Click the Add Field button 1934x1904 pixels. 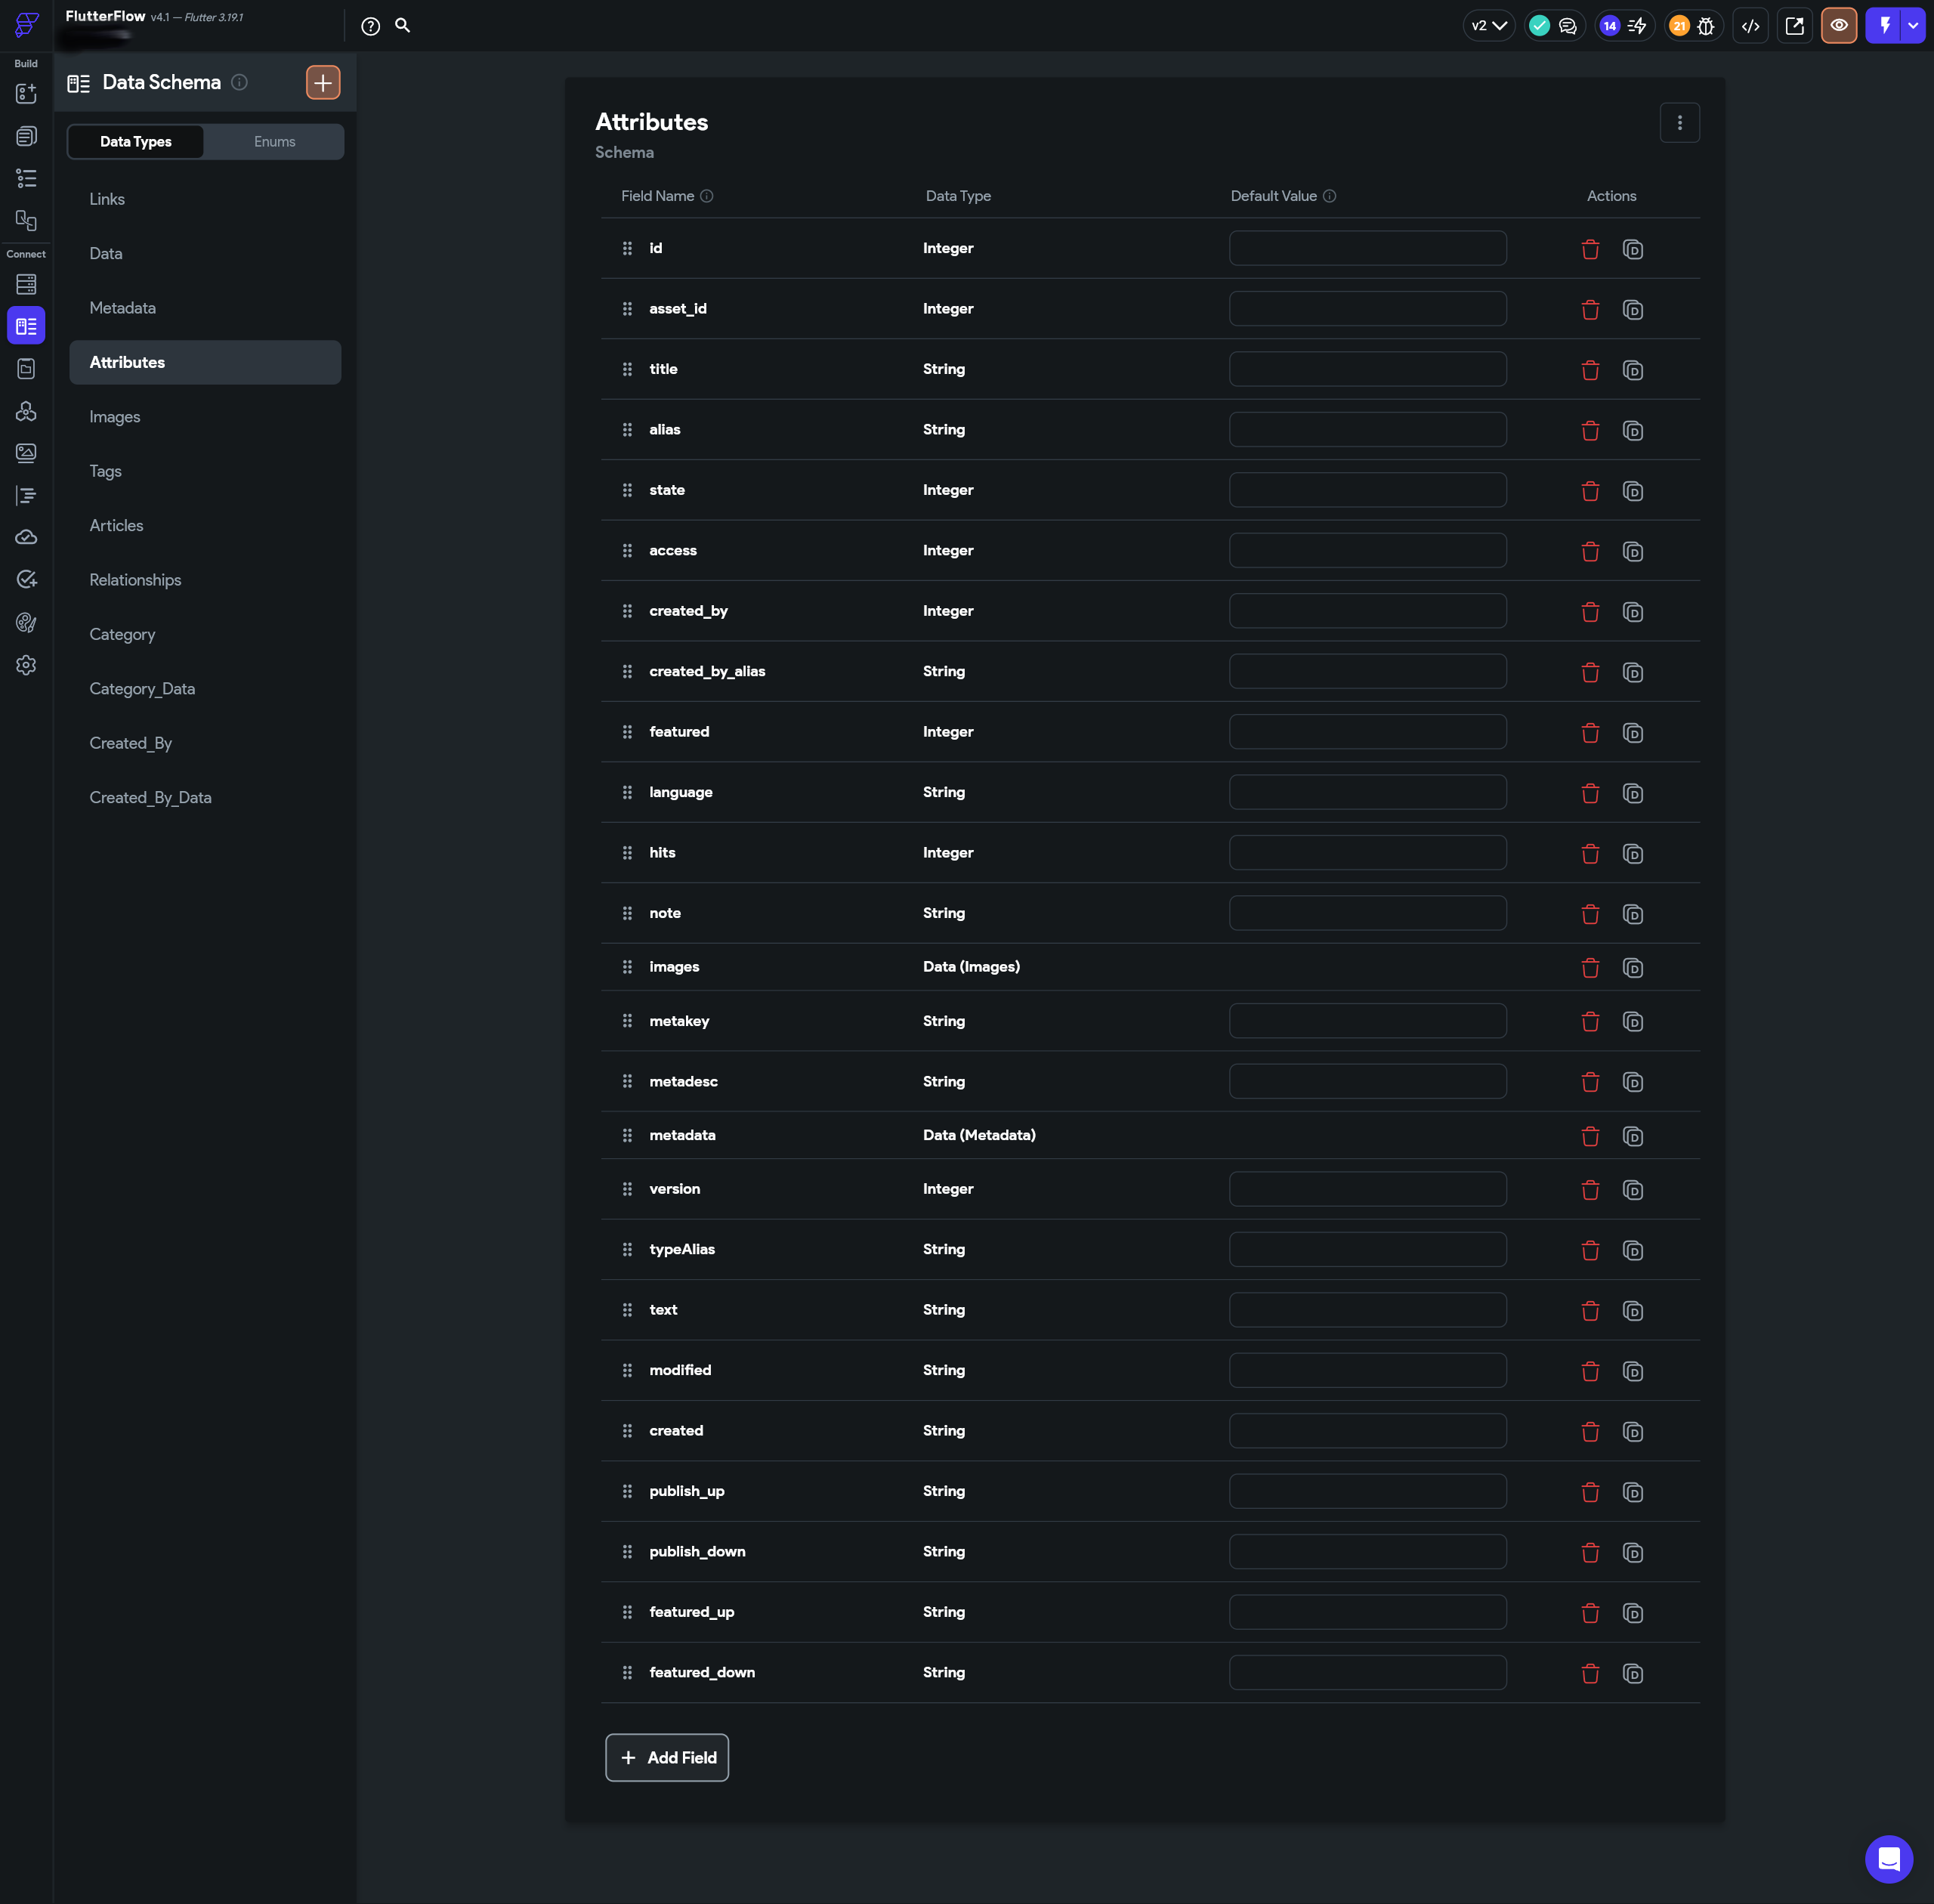667,1757
